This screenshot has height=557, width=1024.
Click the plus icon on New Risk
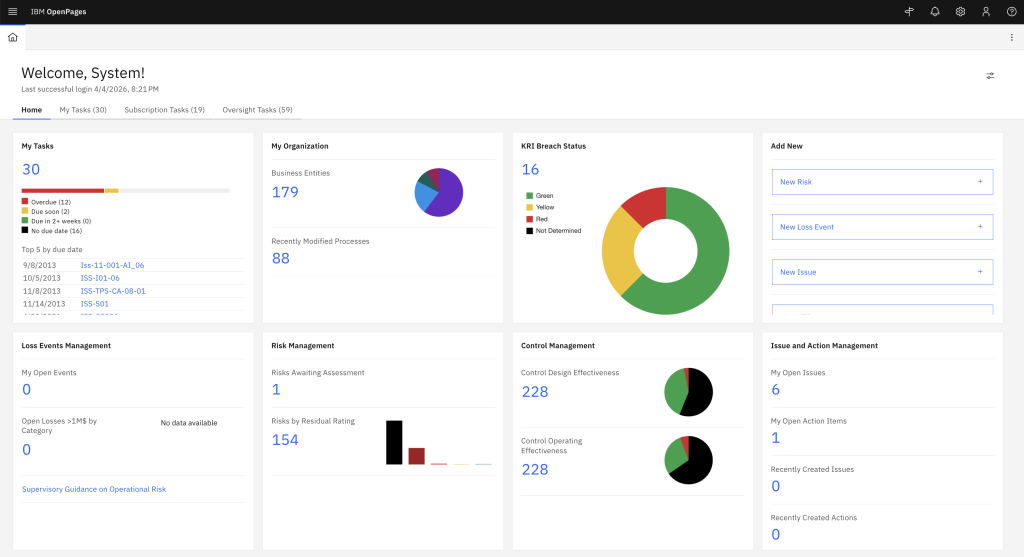point(980,182)
